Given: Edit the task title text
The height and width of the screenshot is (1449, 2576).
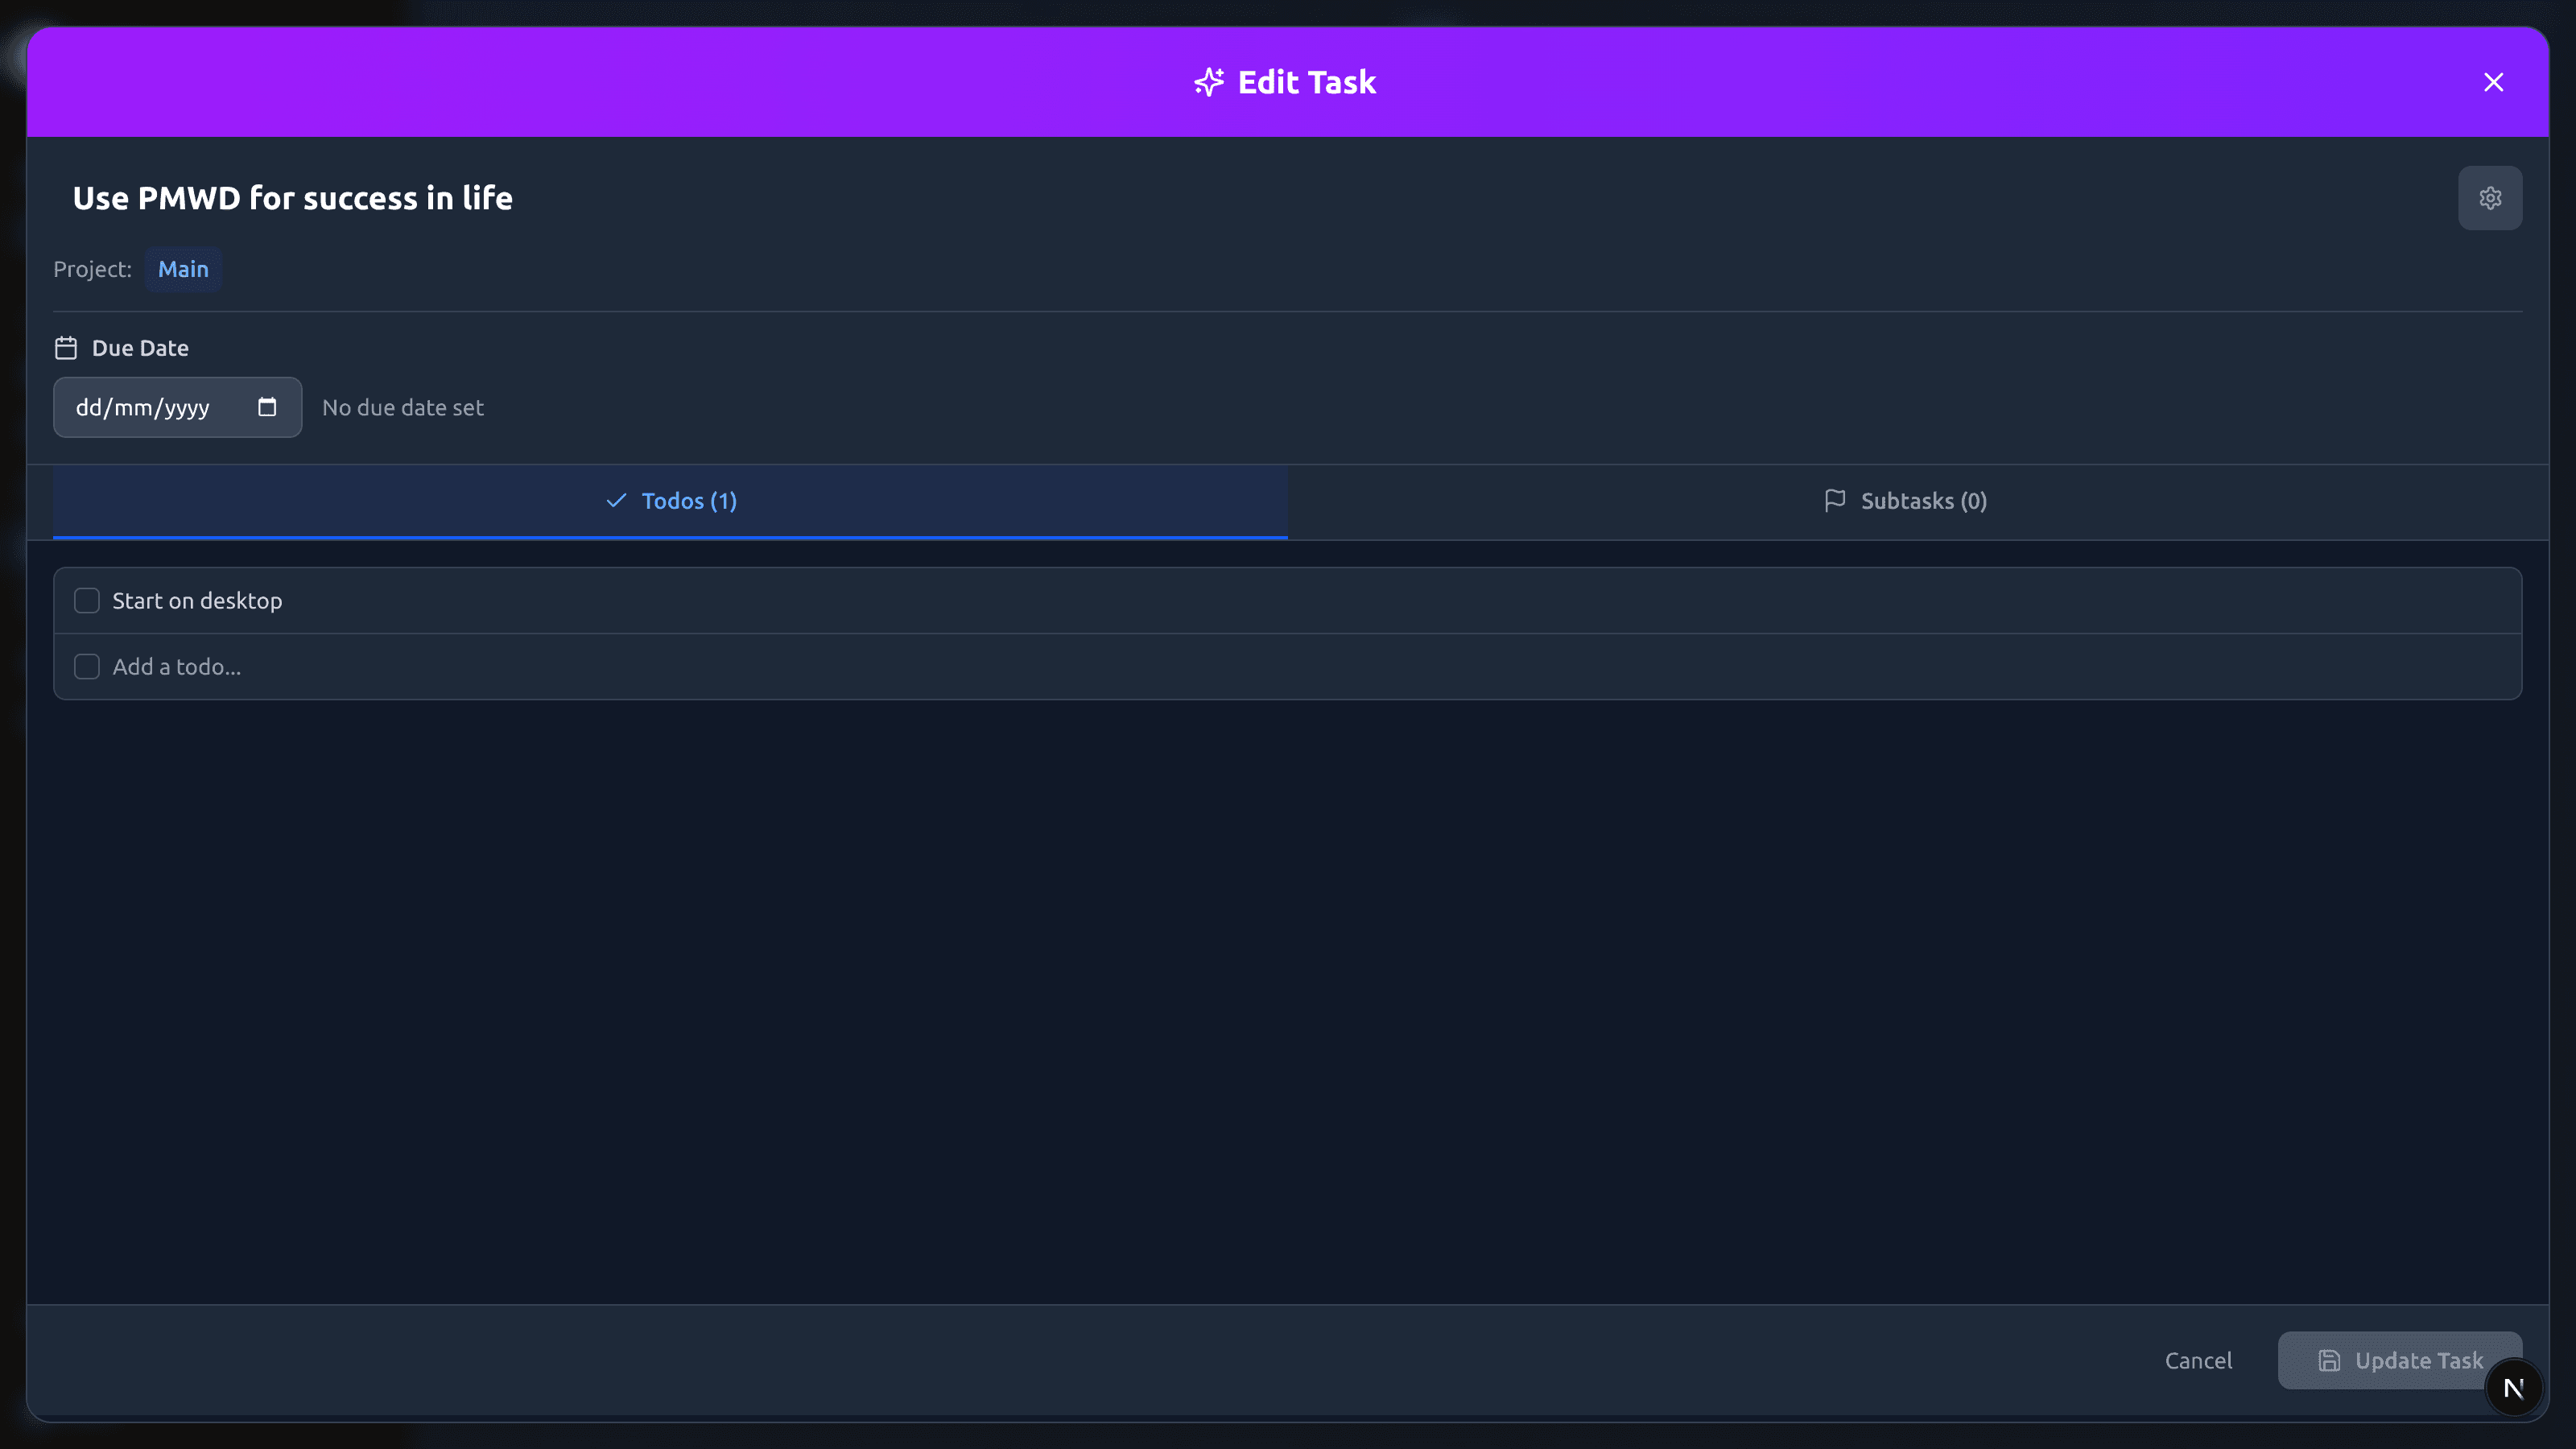Looking at the screenshot, I should (292, 198).
